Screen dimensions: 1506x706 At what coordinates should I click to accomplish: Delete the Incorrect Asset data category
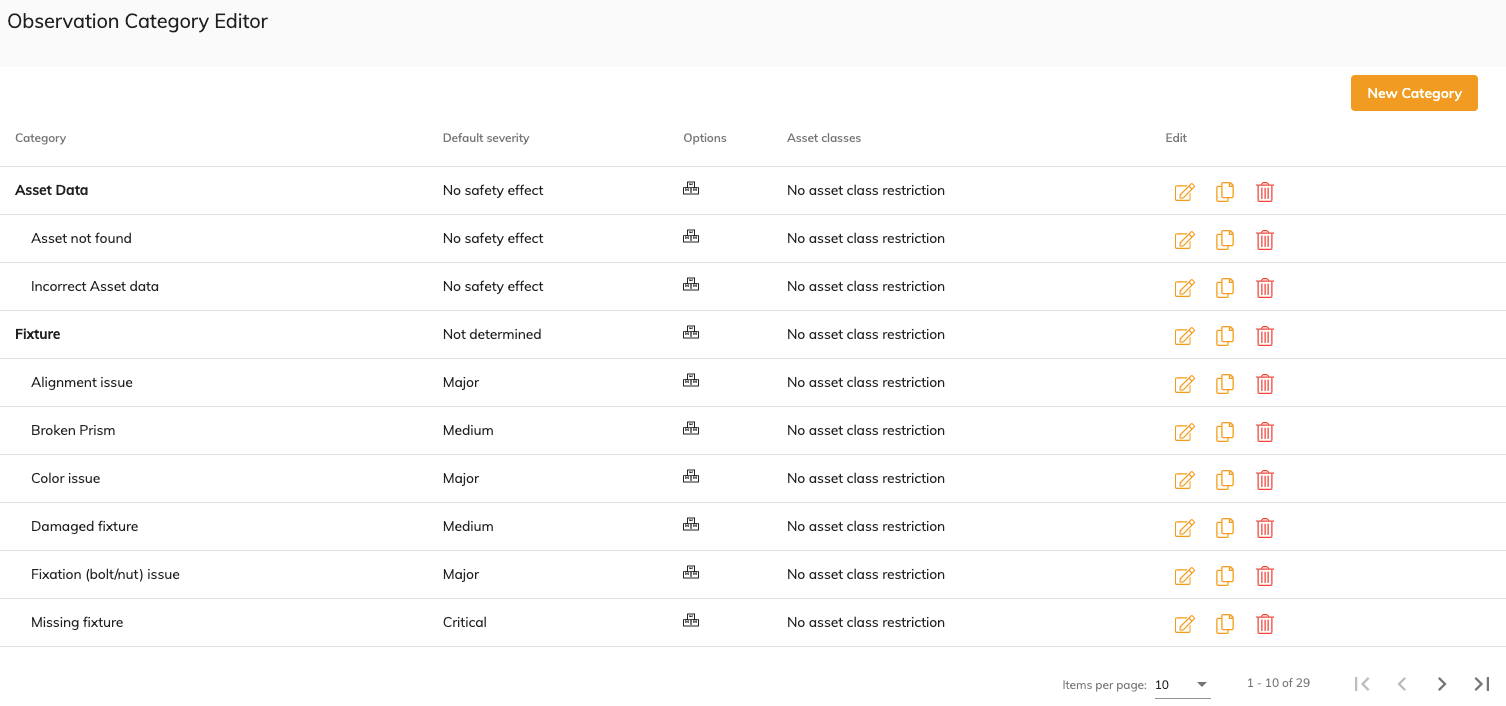[x=1264, y=288]
